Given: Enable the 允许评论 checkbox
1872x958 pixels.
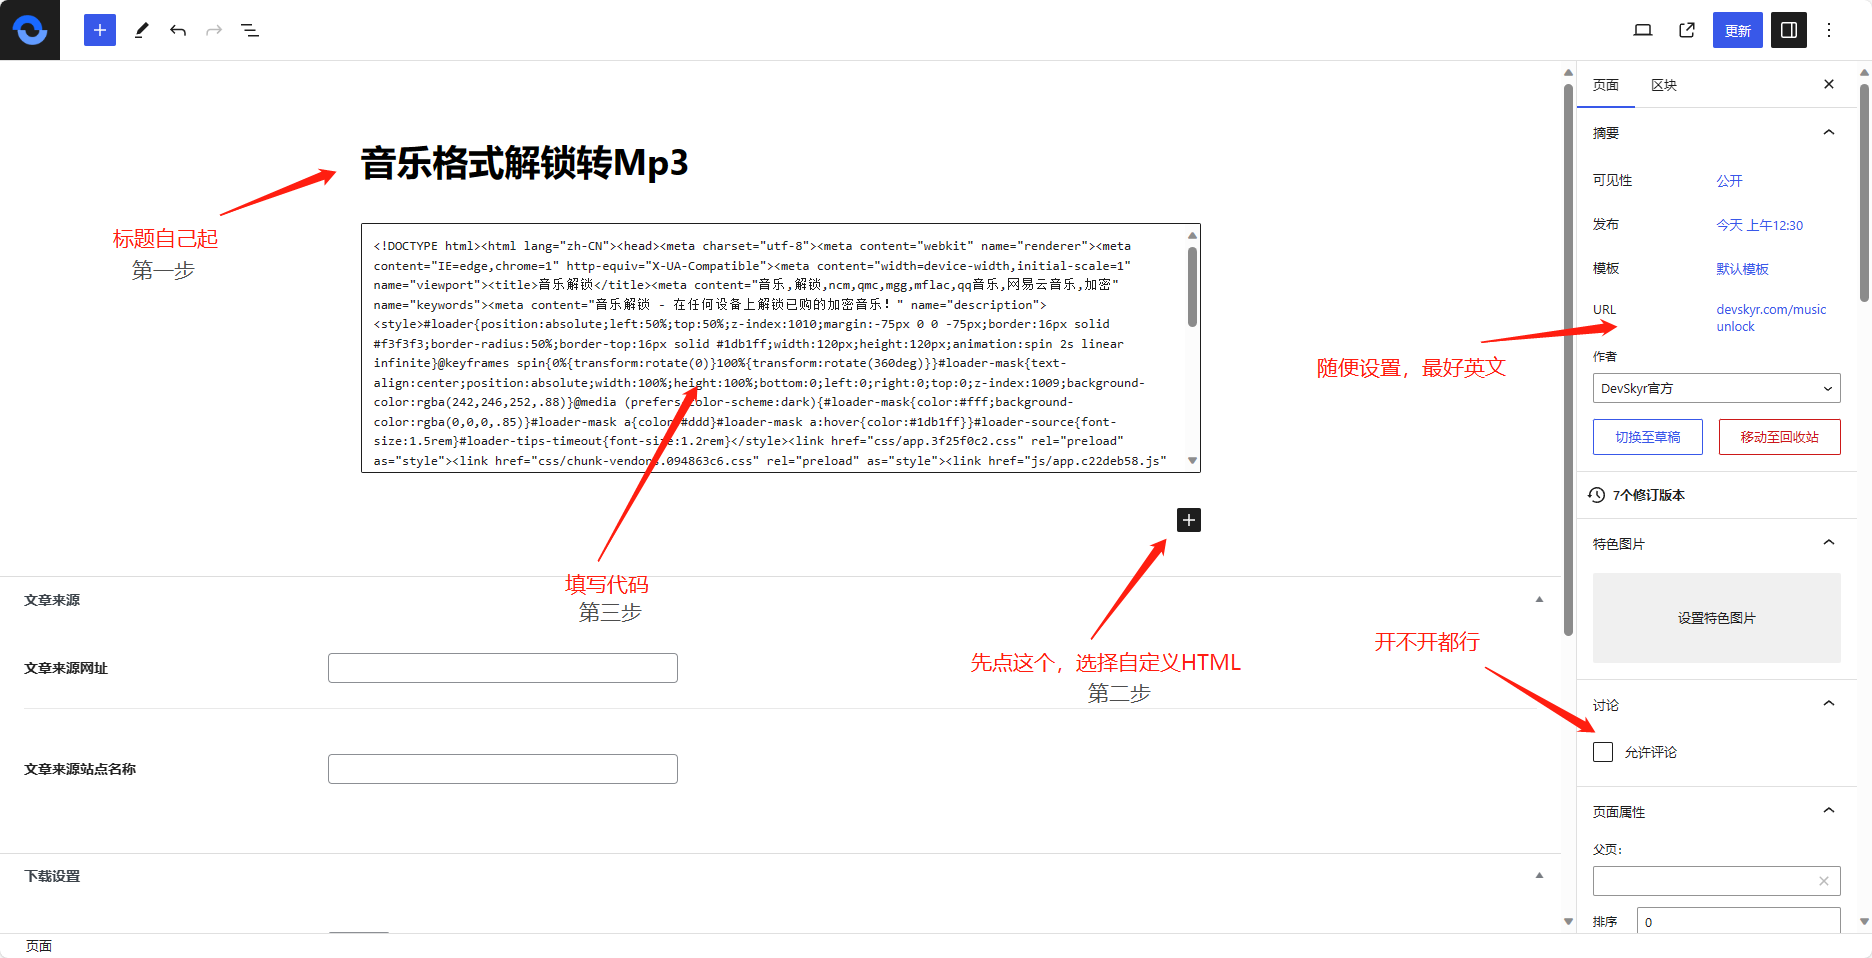Looking at the screenshot, I should tap(1603, 752).
